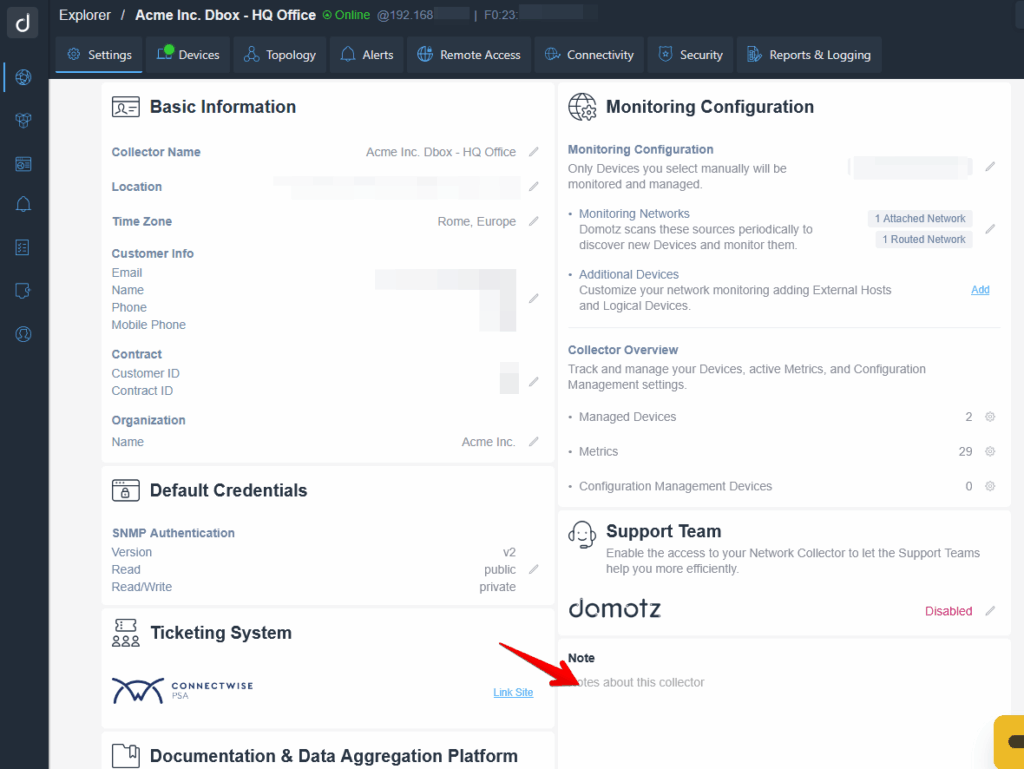The width and height of the screenshot is (1024, 769).
Task: Edit Monitoring Networks pencil icon
Action: (x=990, y=229)
